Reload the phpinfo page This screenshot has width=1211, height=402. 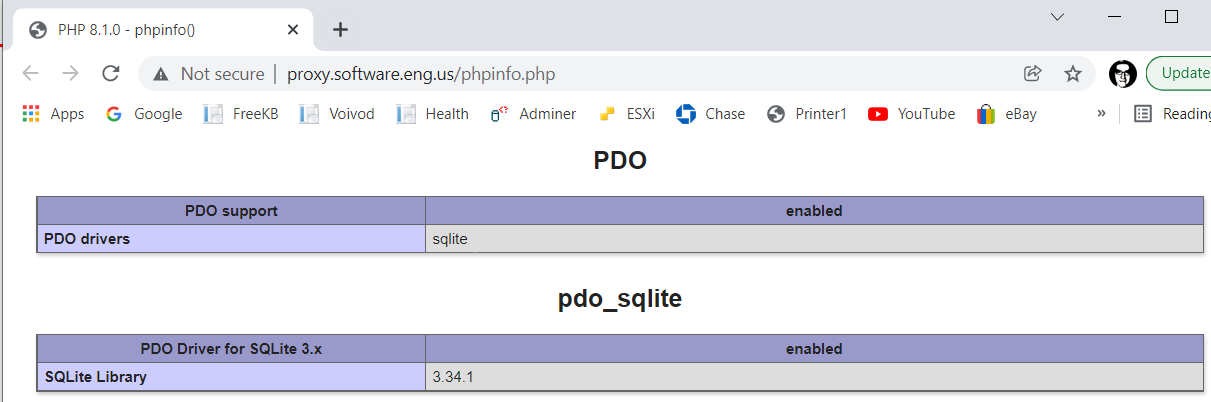point(111,73)
